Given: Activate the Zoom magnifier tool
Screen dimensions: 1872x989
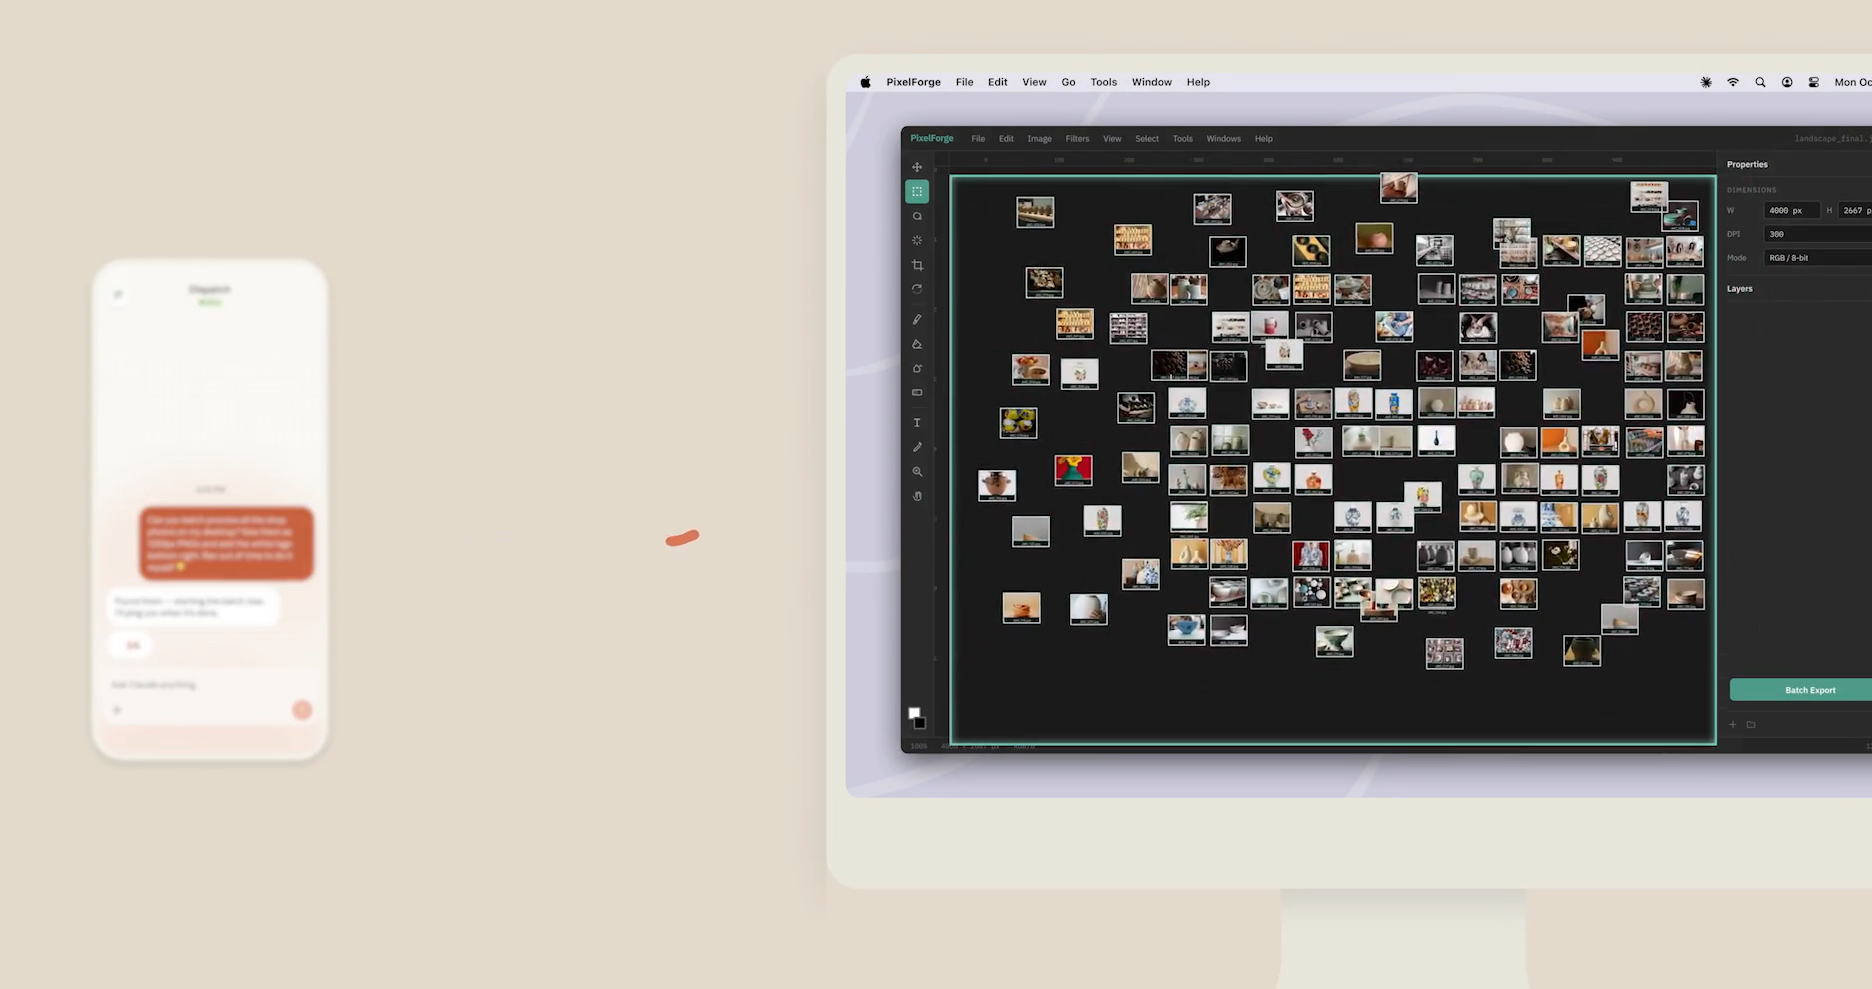Looking at the screenshot, I should pos(917,472).
